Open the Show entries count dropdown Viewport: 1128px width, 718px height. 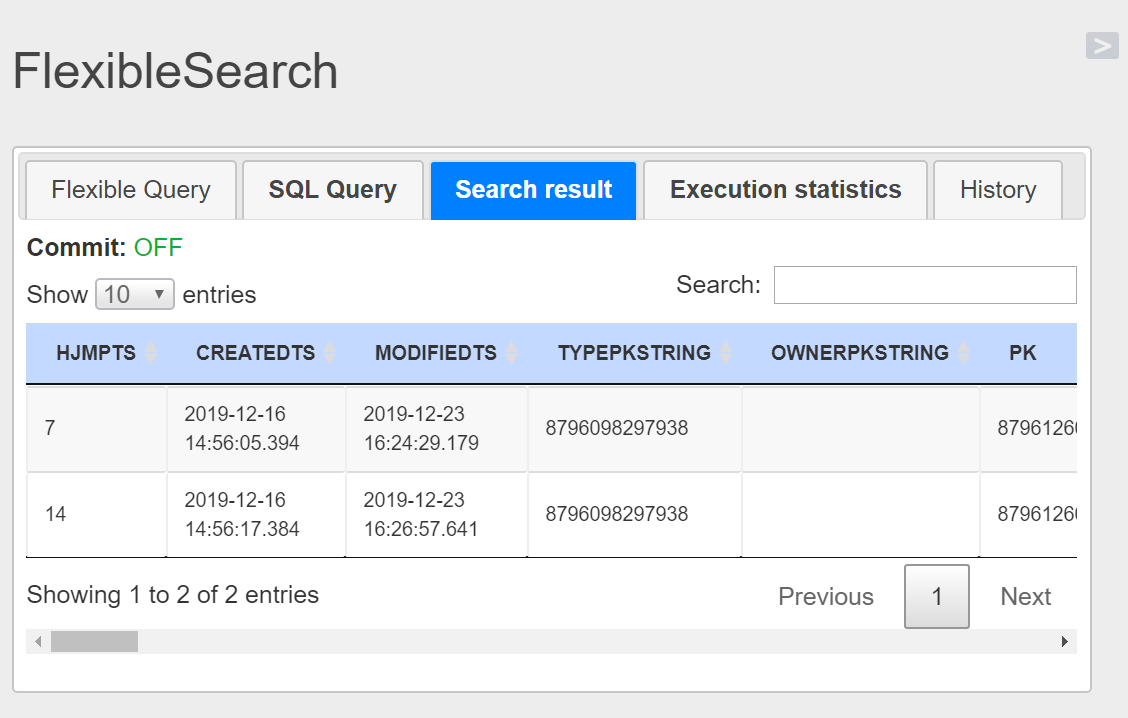pos(135,295)
